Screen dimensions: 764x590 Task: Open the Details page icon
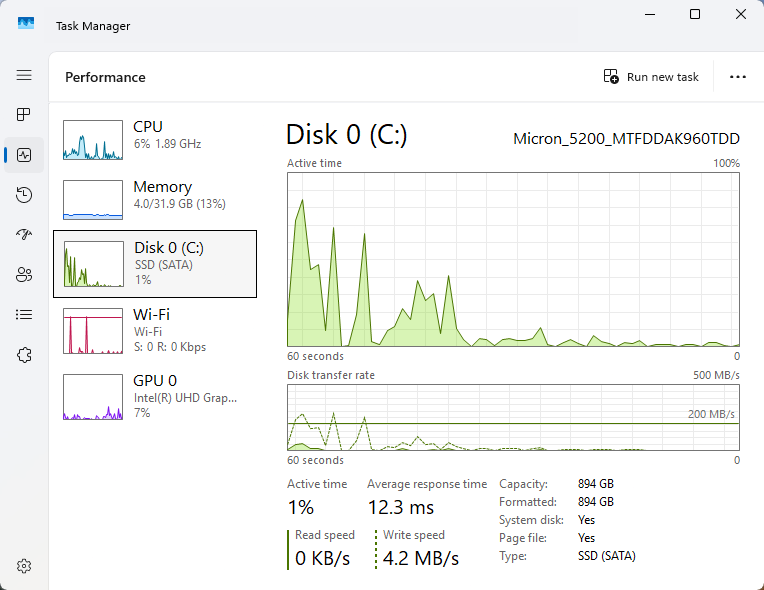click(24, 315)
